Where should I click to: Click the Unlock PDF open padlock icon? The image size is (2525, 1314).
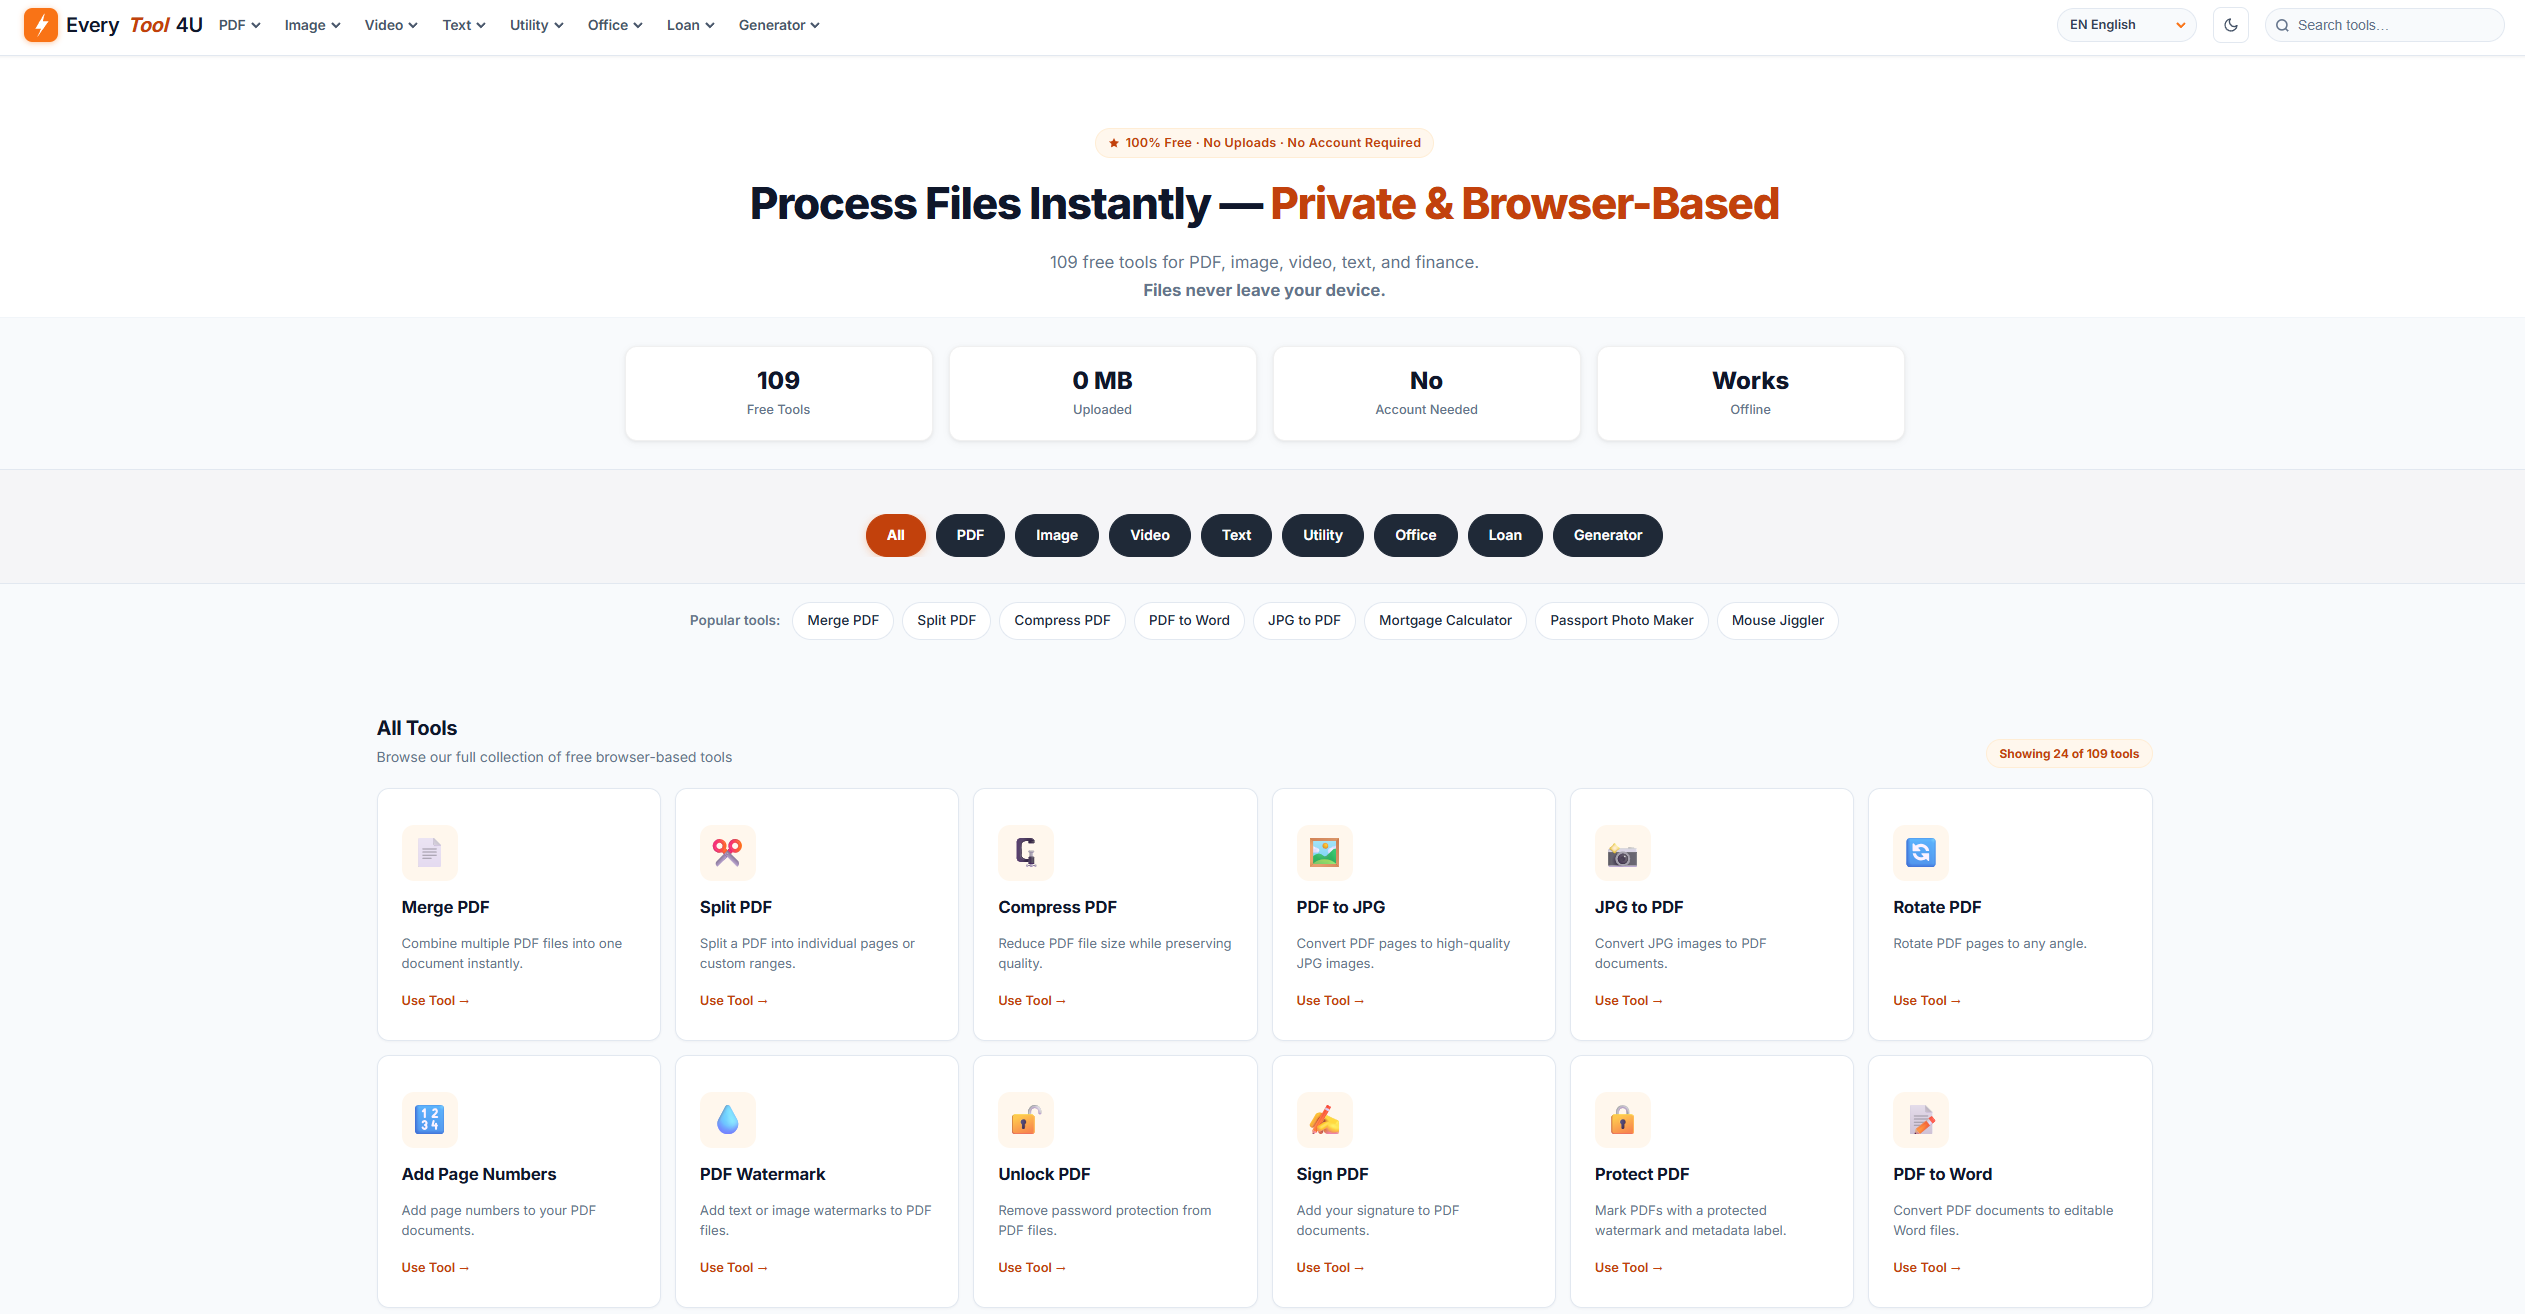1026,1120
